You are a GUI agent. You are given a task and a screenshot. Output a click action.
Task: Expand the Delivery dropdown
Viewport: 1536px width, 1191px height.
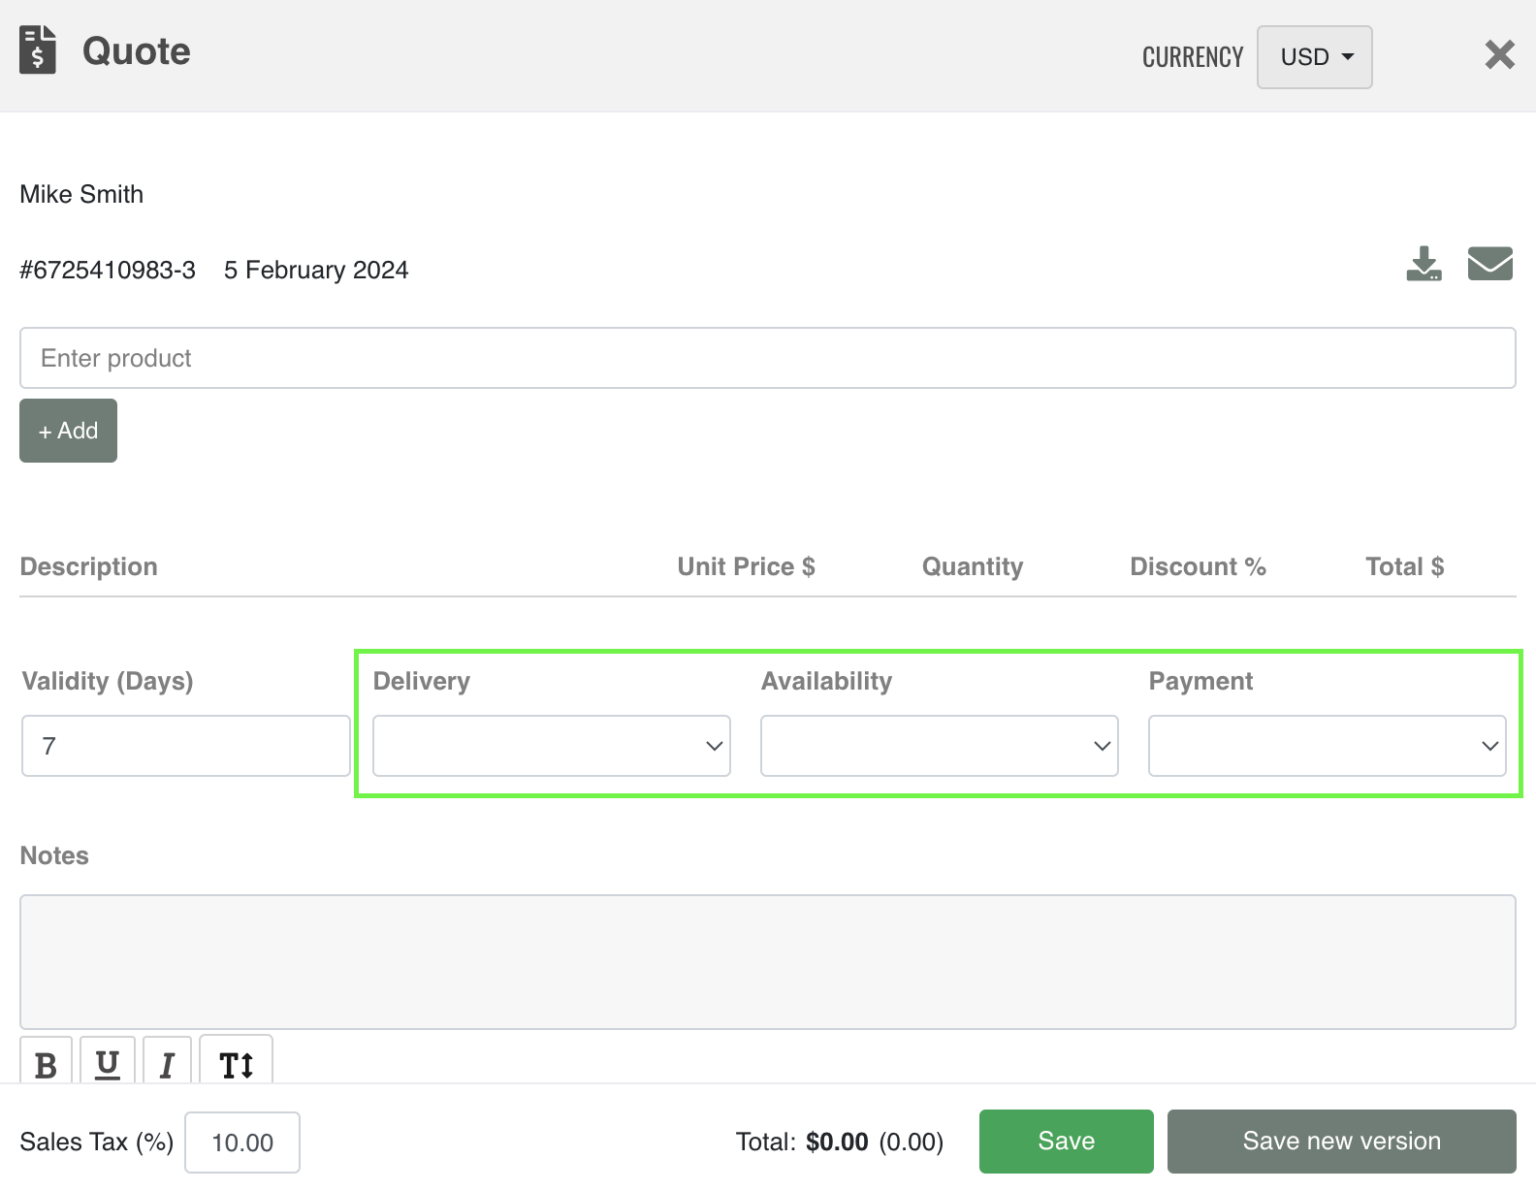551,746
